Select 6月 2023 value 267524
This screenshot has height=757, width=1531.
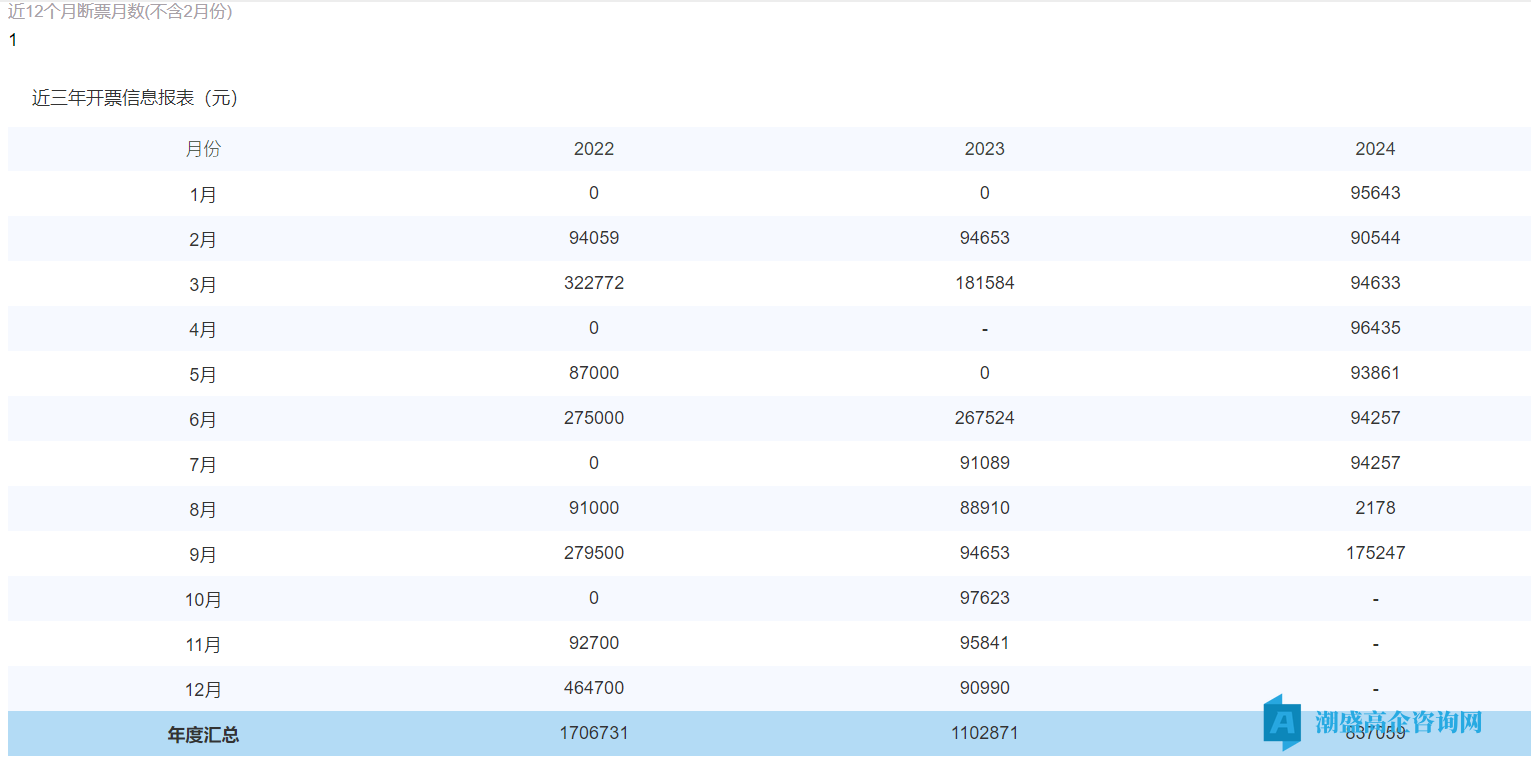tap(985, 418)
